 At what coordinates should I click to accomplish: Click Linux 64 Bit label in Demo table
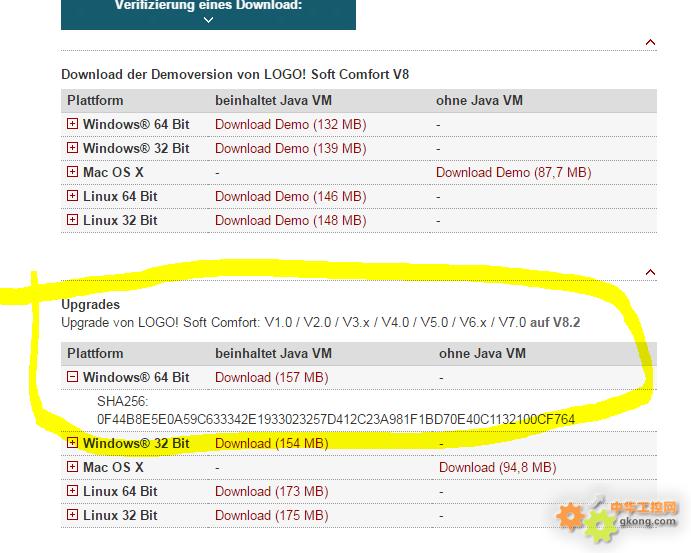pos(120,197)
